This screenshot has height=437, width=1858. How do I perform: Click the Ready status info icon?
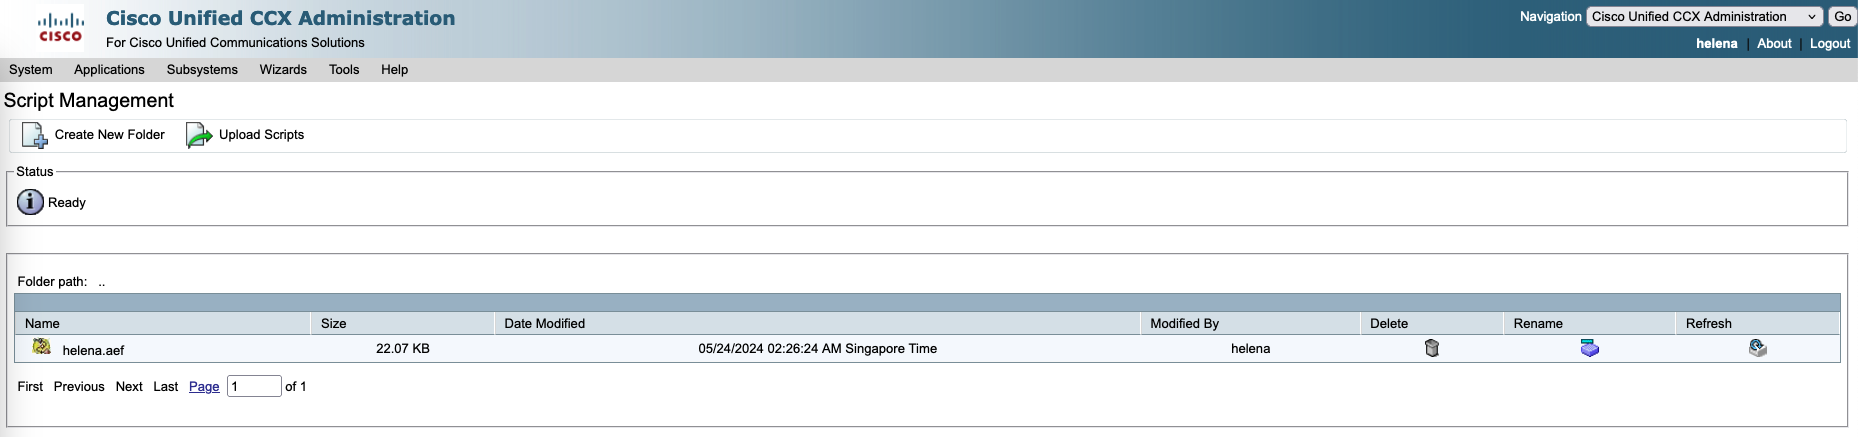point(30,202)
